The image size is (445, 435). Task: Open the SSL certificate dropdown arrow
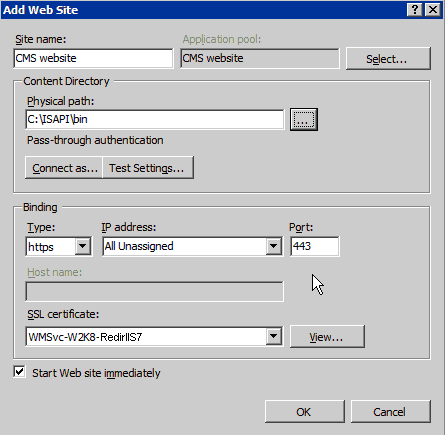[274, 336]
